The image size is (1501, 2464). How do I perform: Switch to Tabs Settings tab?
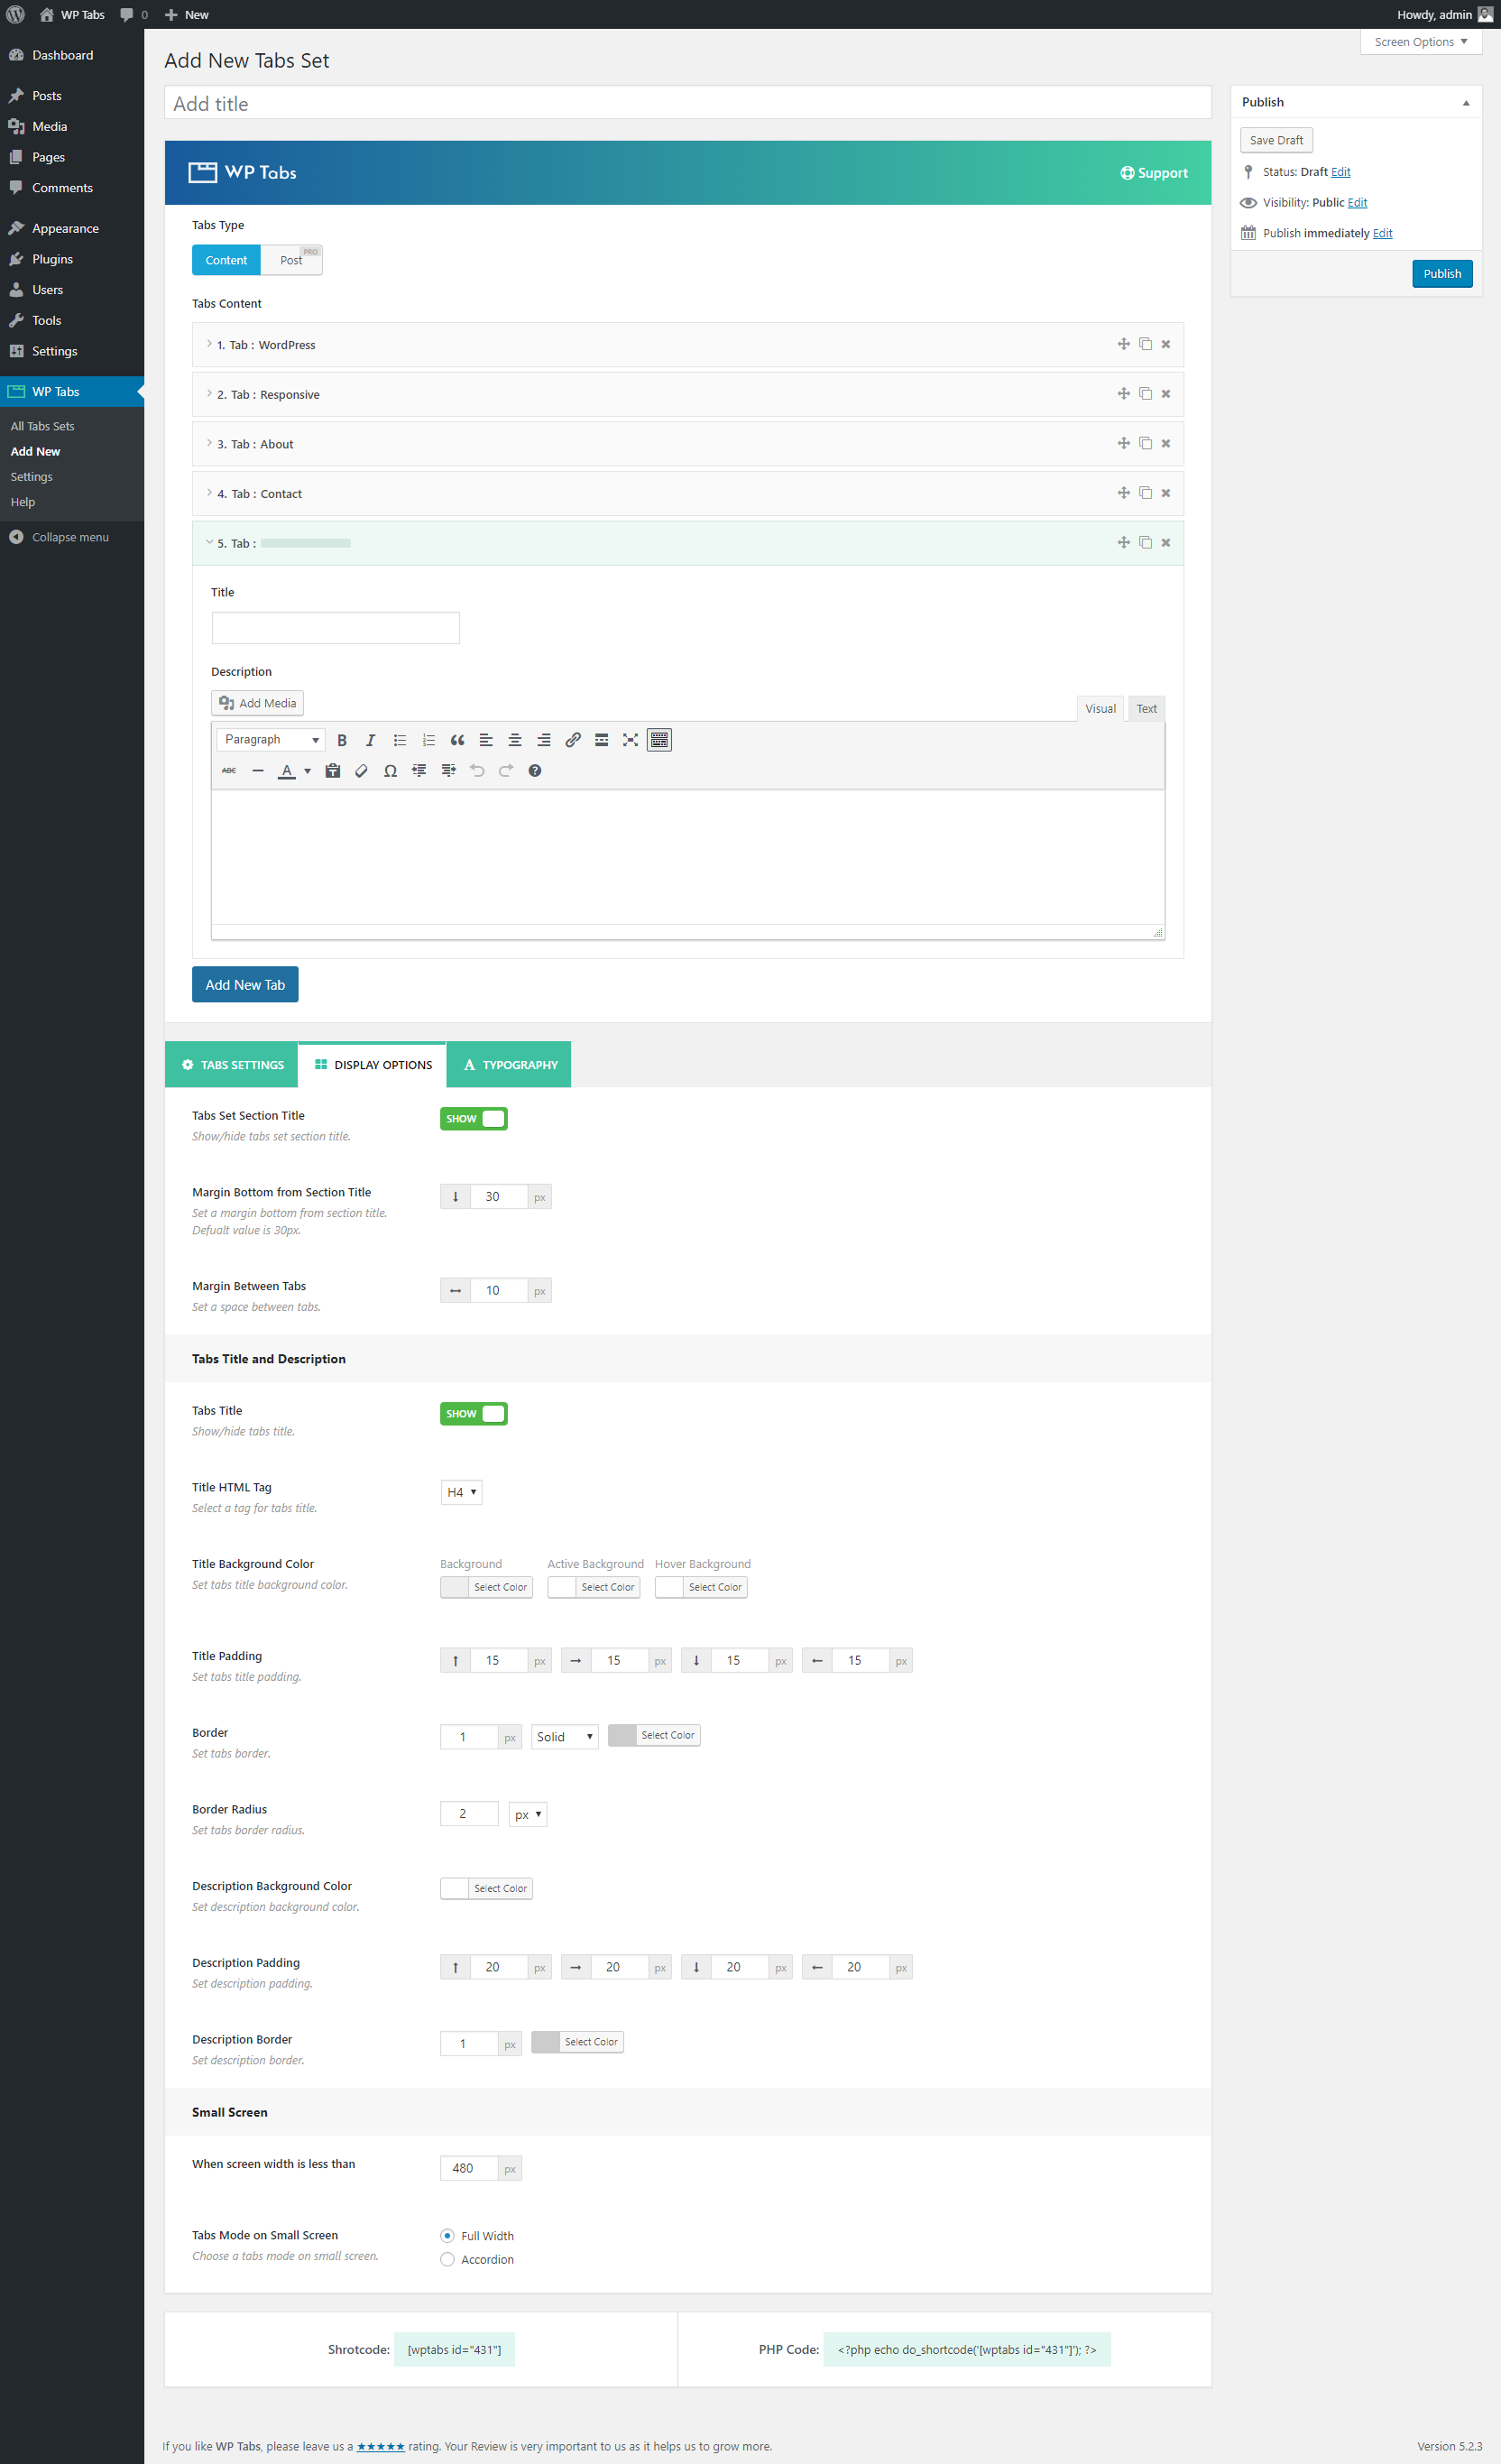[231, 1065]
